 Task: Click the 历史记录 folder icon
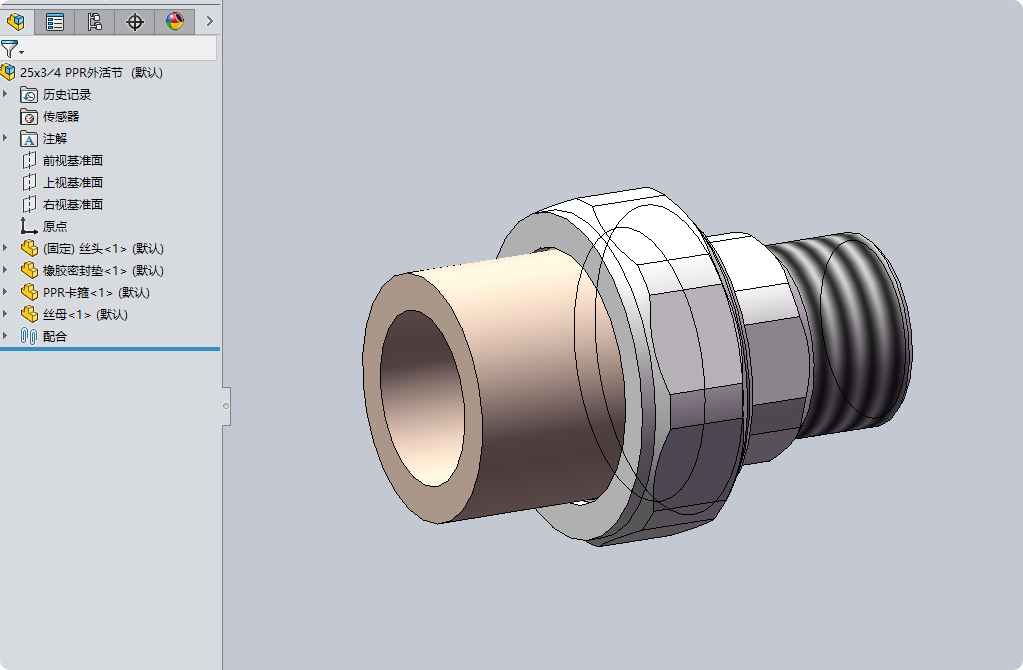coord(29,95)
